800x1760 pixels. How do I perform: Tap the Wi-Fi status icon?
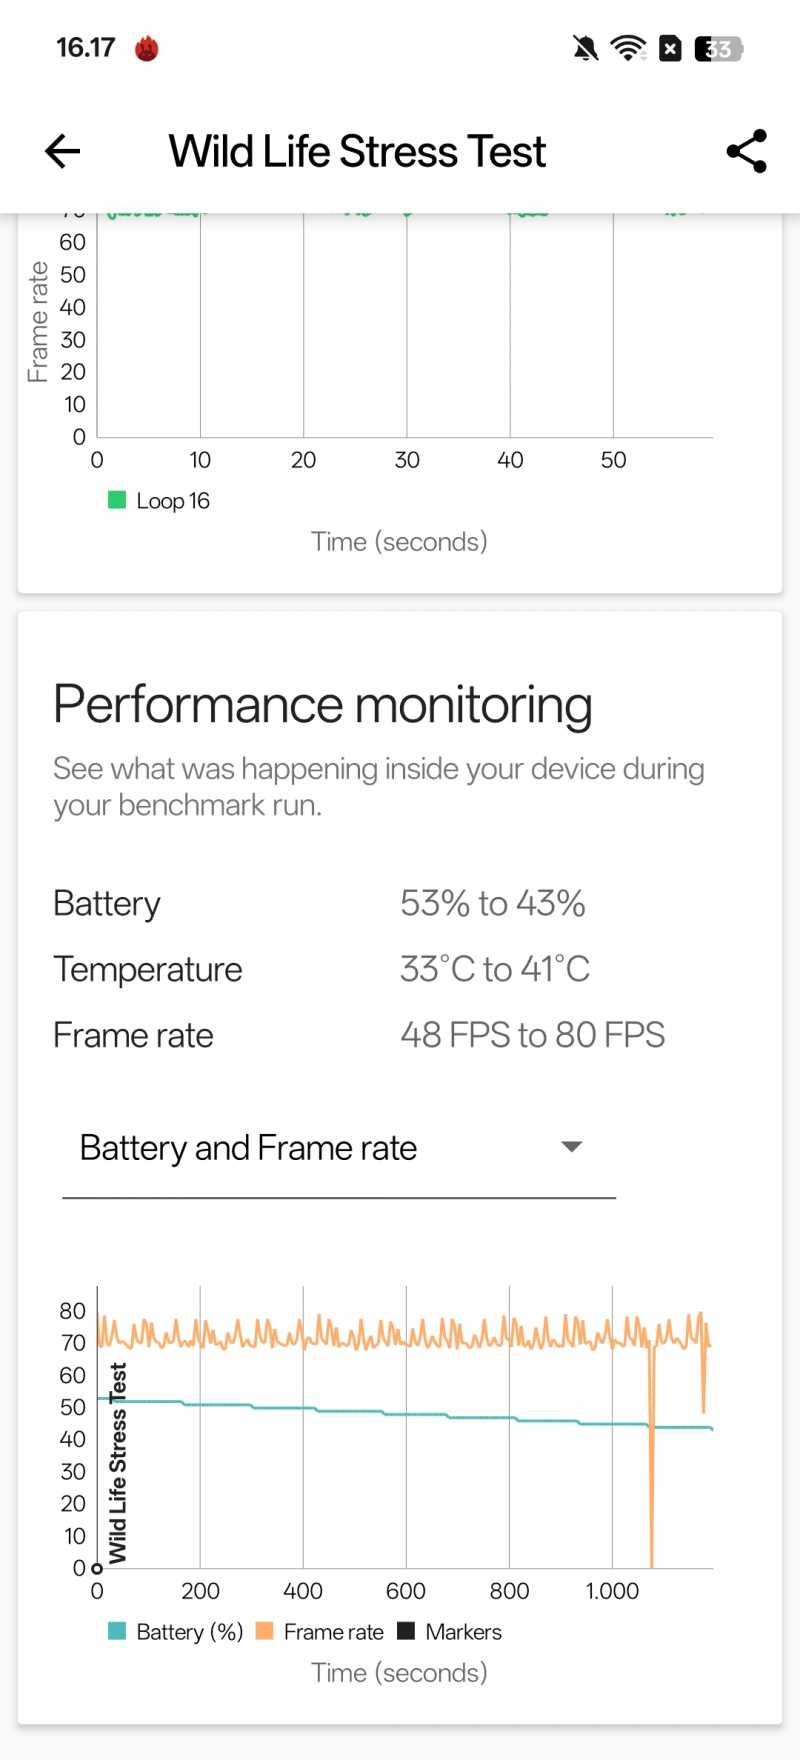tap(628, 48)
